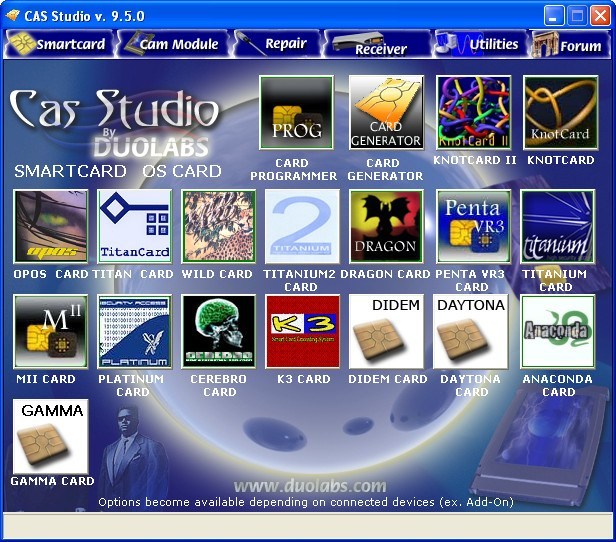Open the Receiver tab
Image resolution: width=616 pixels, height=542 pixels.
[376, 44]
